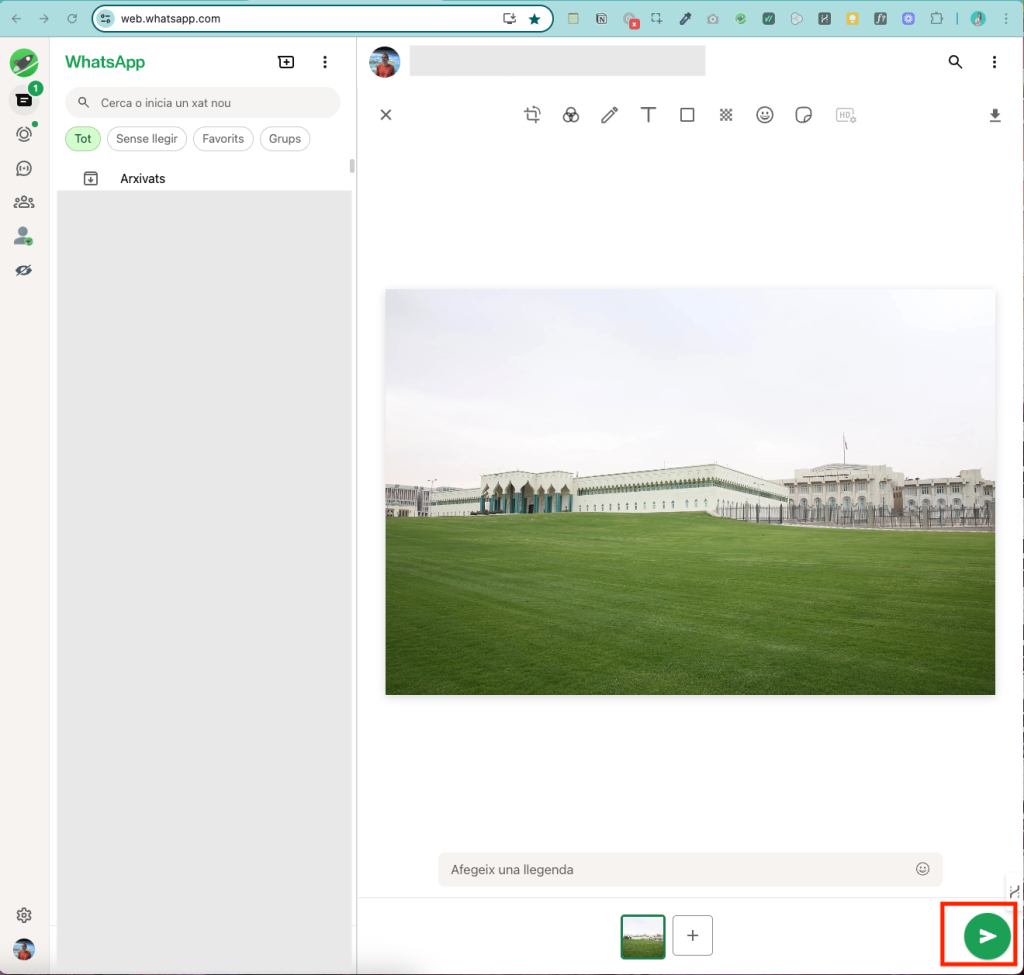Add another file with the plus button
This screenshot has width=1024, height=975.
coord(692,936)
